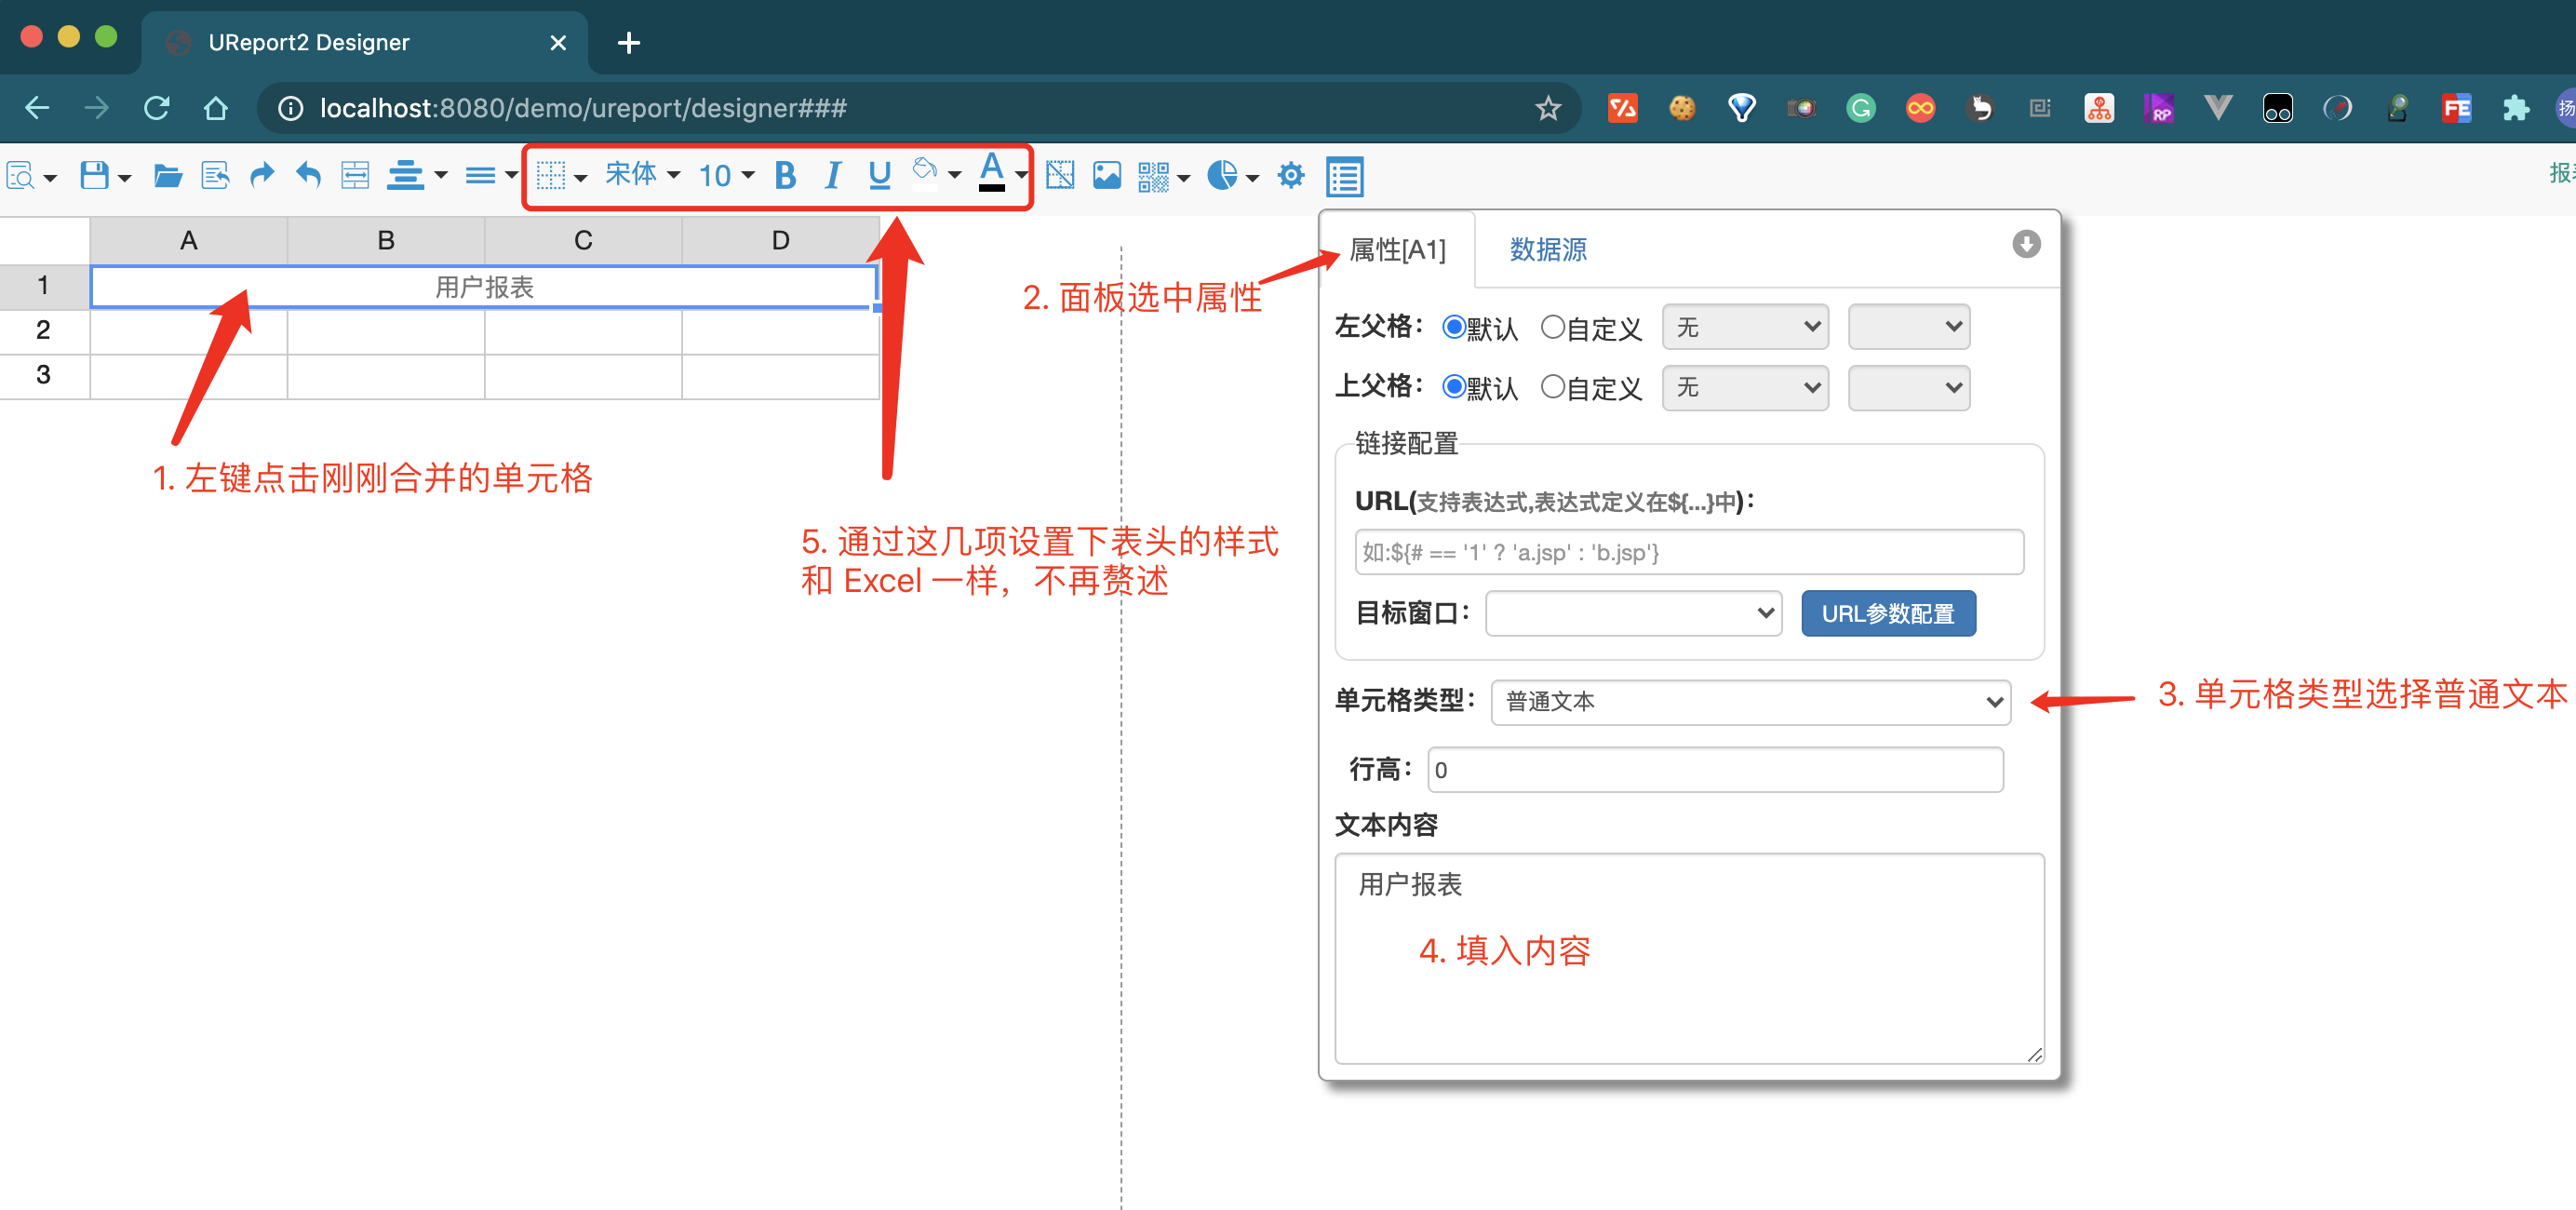Click the vertical align icon
Screen dimensions: 2576x1210
480,176
